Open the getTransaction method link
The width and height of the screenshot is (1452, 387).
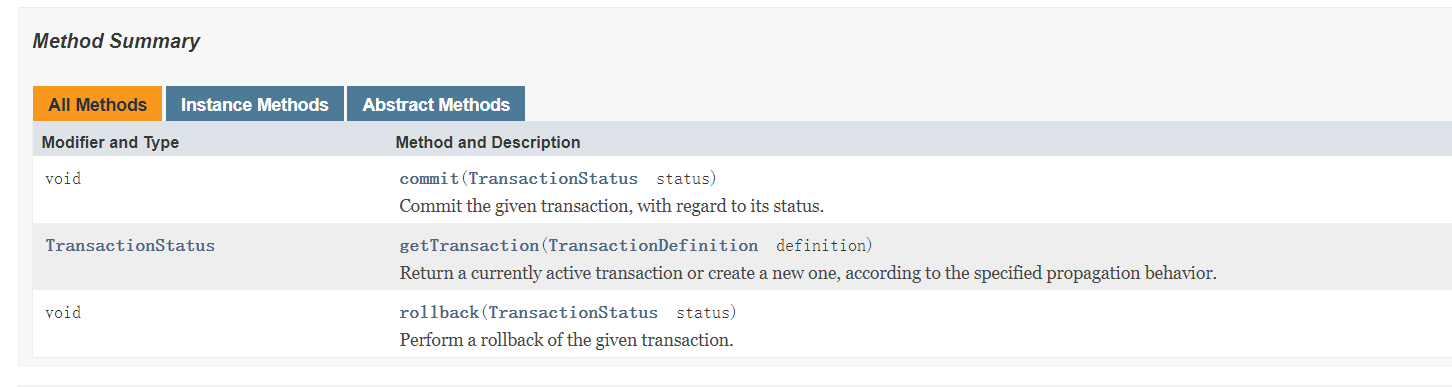click(x=469, y=245)
